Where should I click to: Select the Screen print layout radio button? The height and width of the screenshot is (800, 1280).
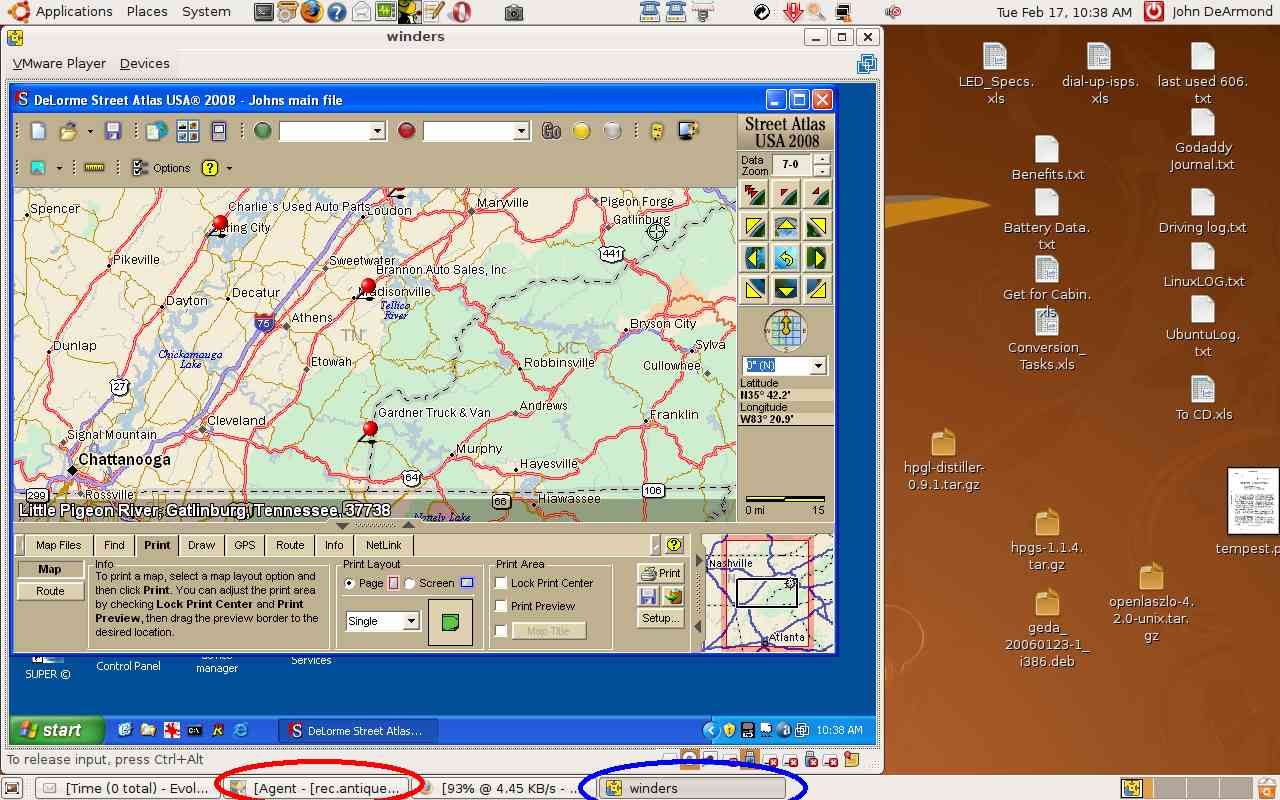[409, 583]
